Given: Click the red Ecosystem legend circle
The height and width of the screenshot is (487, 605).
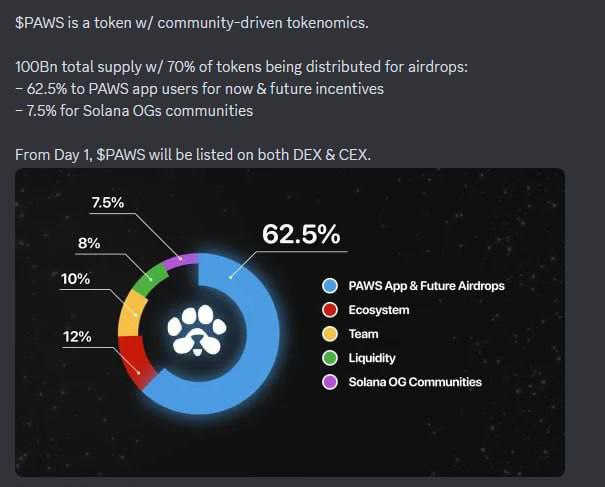Looking at the screenshot, I should click(x=330, y=310).
